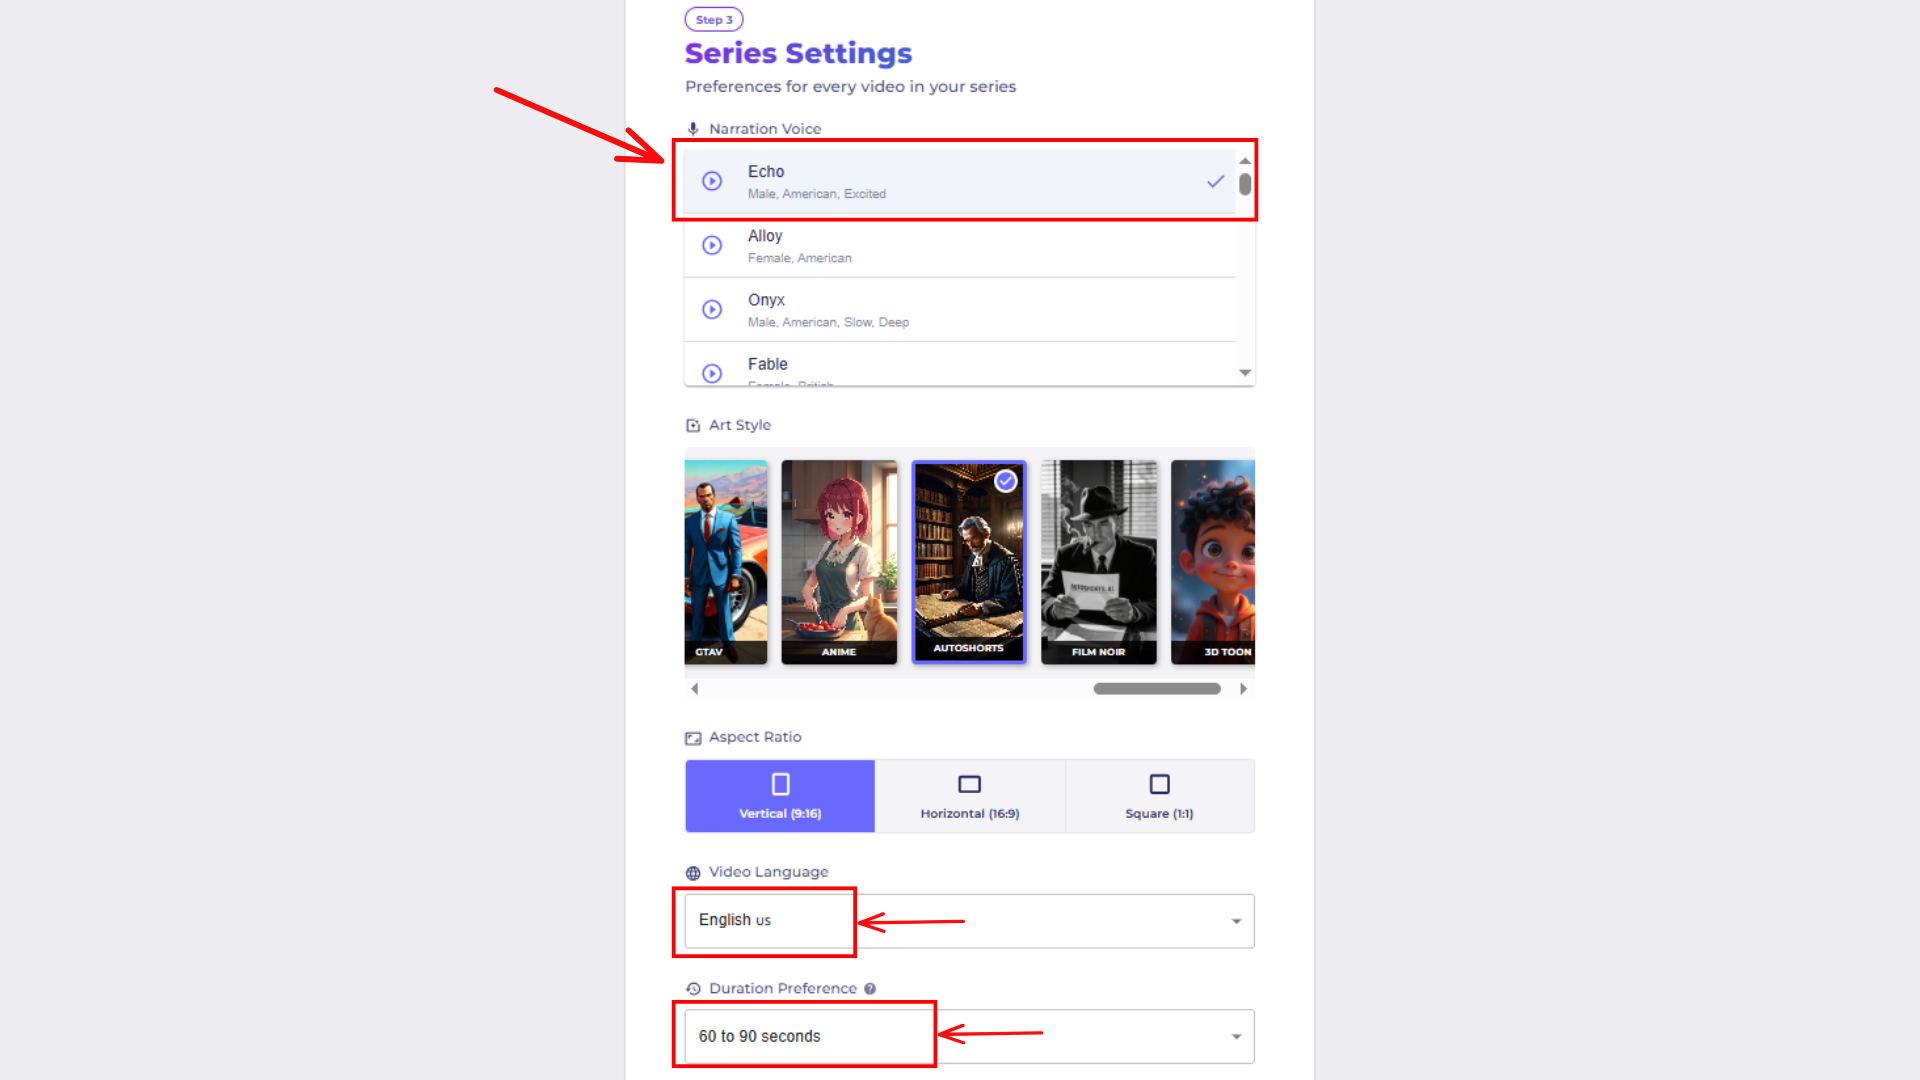
Task: Select the Film Noir art style
Action: coord(1098,561)
